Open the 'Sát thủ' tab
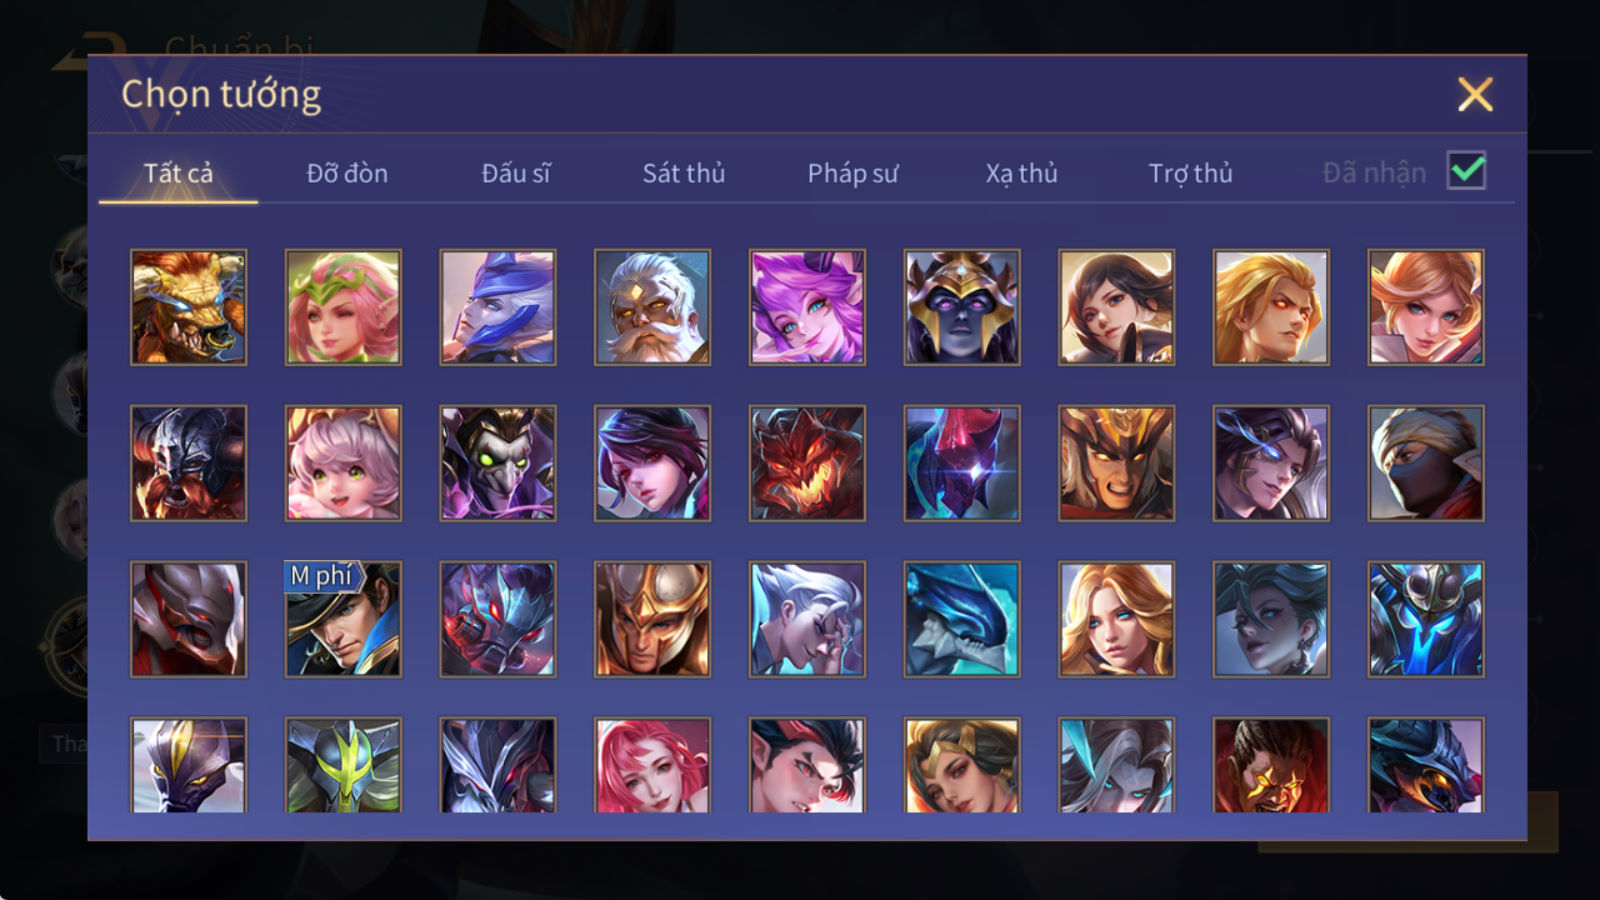 (684, 173)
